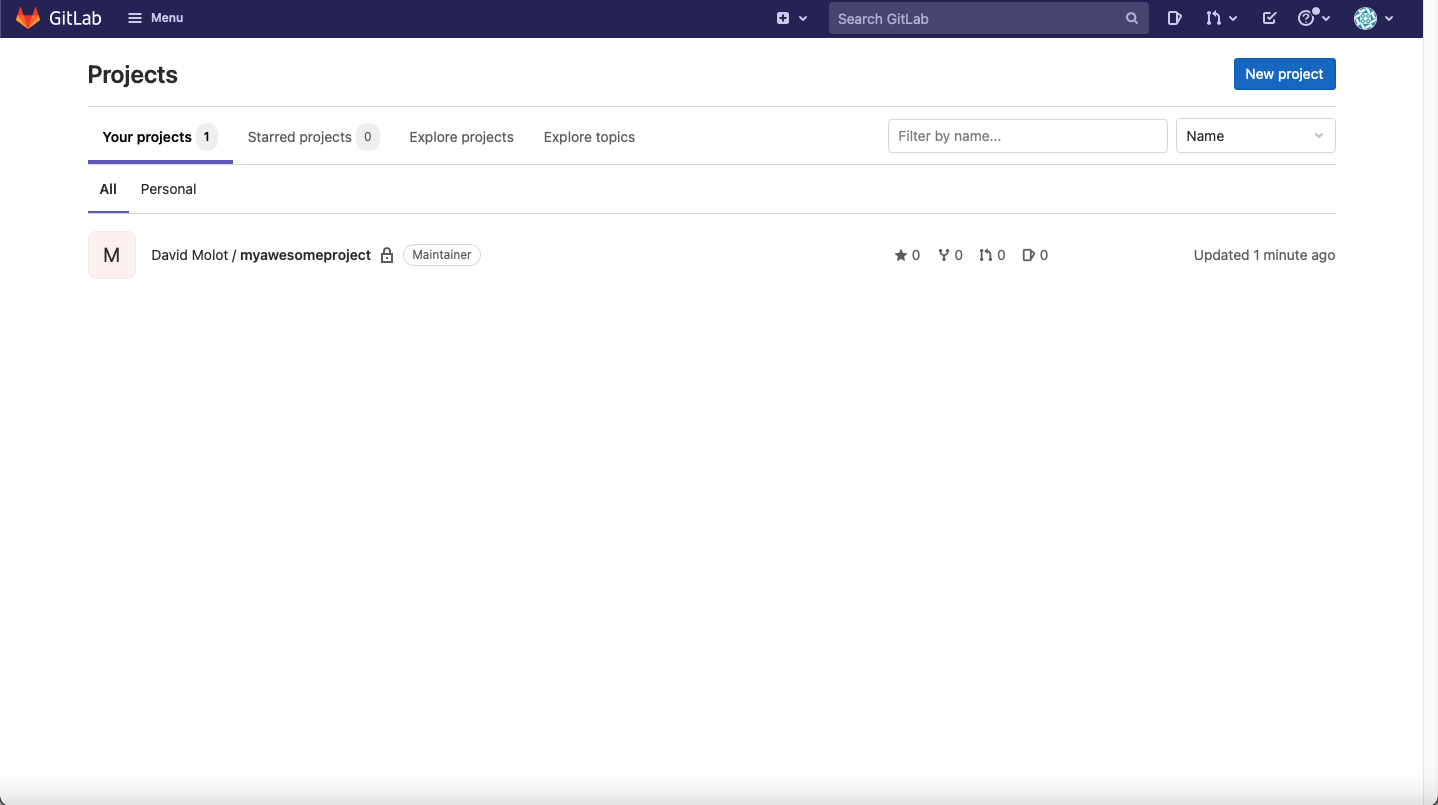The width and height of the screenshot is (1438, 805).
Task: Click the Filter by name field
Action: pos(1027,136)
